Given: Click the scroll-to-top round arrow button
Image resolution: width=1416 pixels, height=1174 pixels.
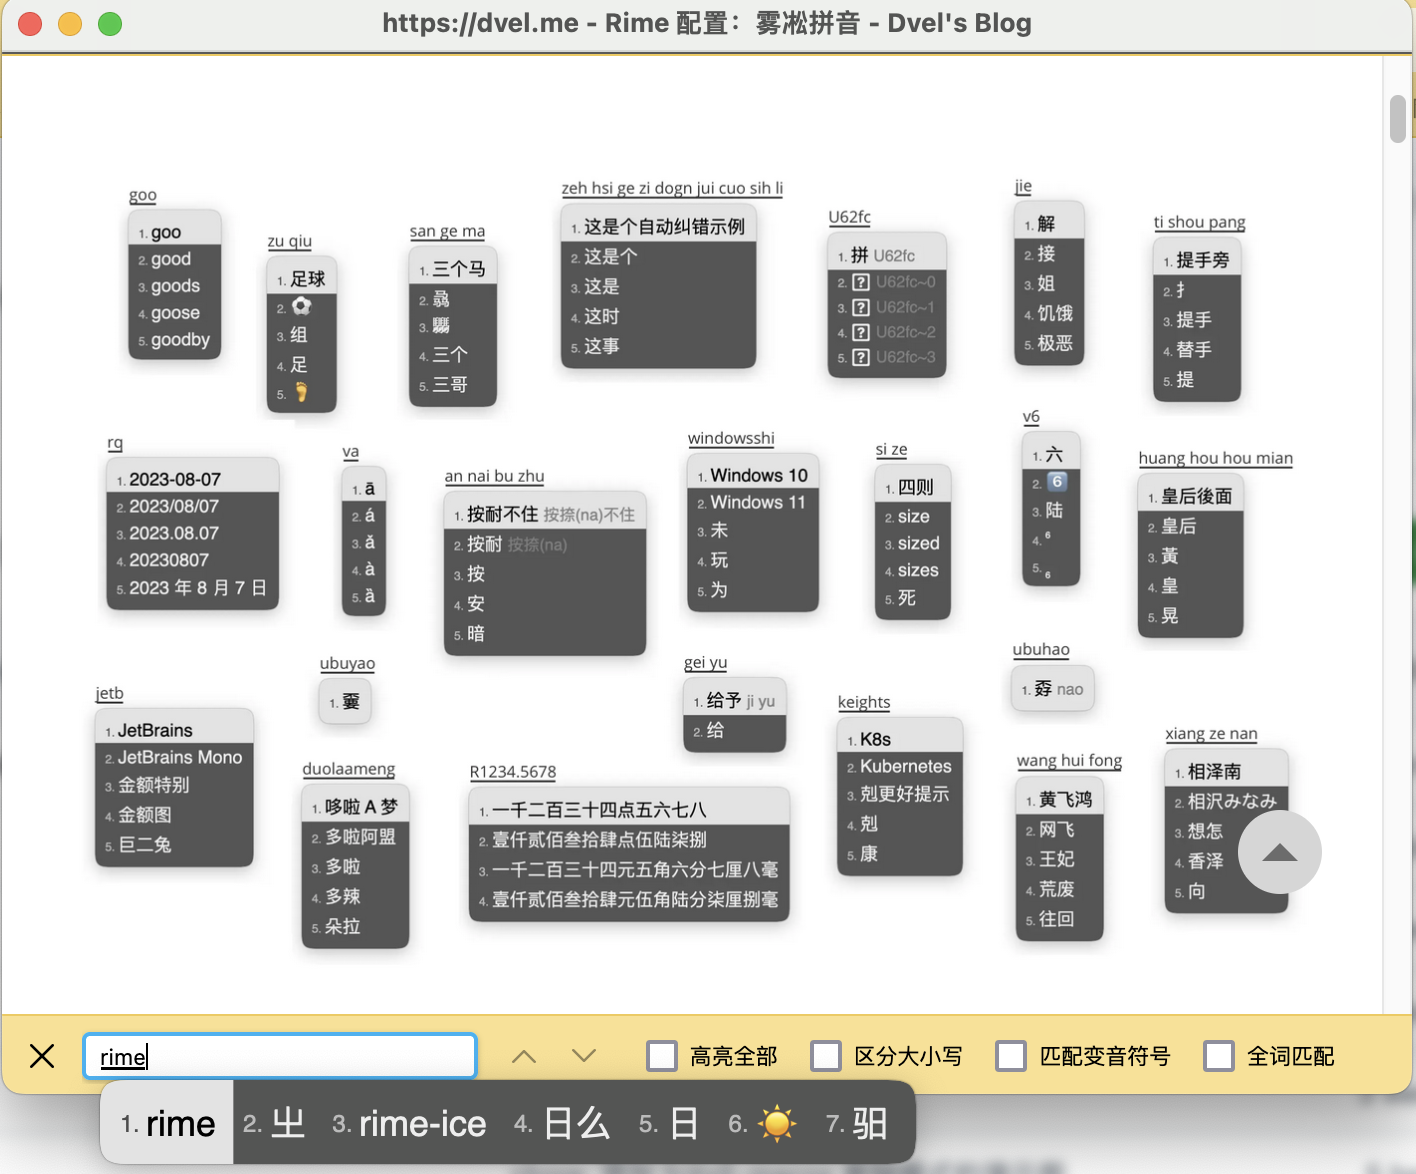Looking at the screenshot, I should click(1279, 852).
